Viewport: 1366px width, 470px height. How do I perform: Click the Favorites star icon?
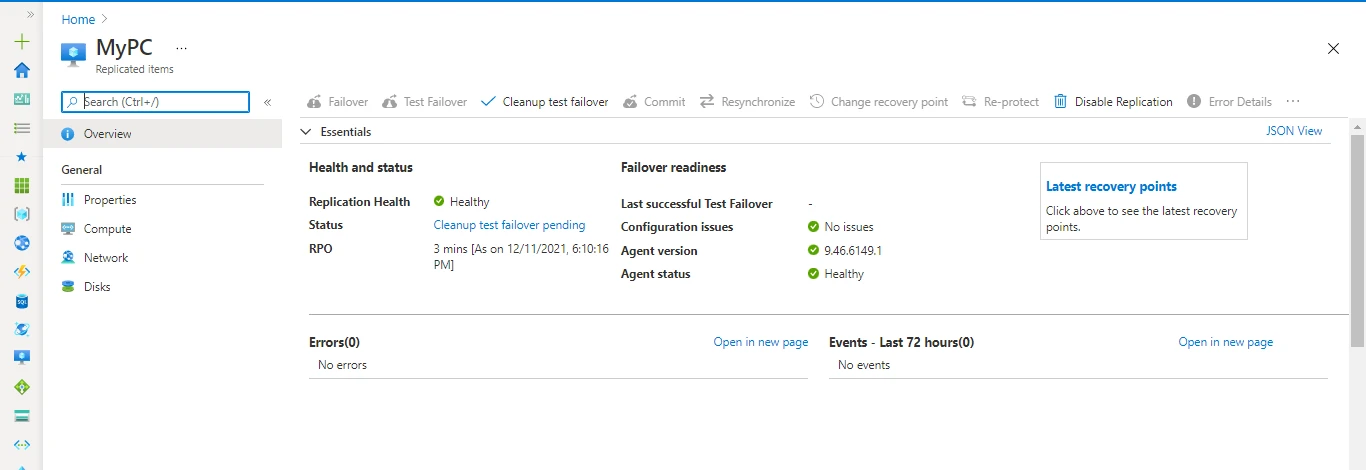tap(21, 157)
